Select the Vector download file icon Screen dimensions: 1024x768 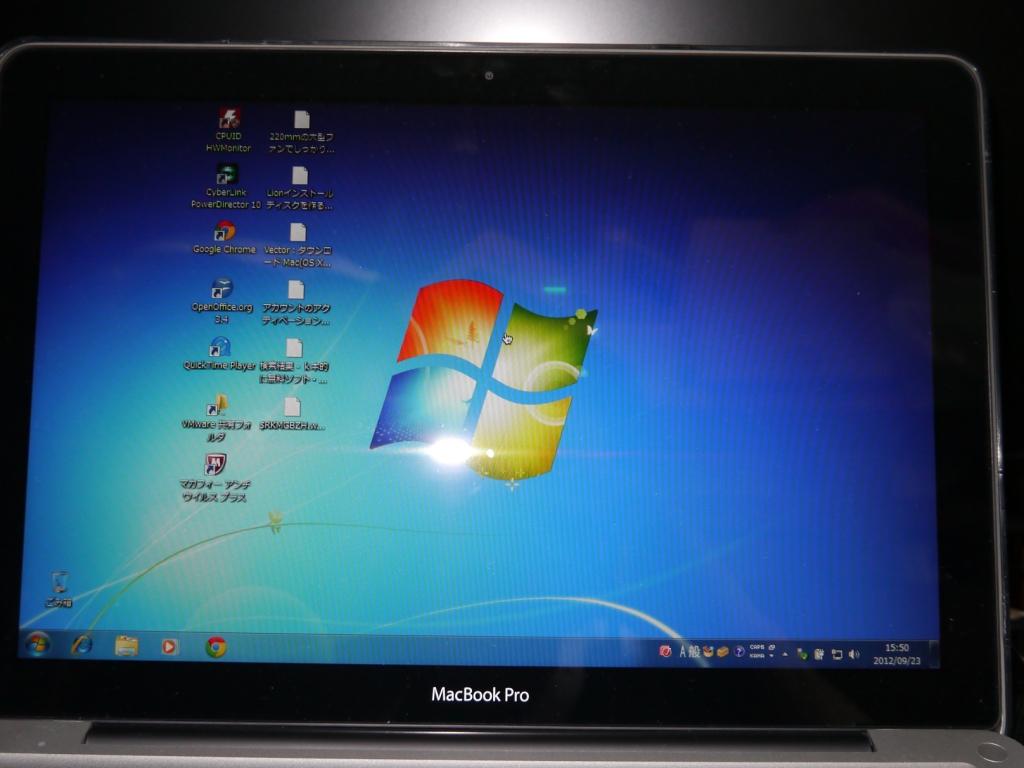298,246
